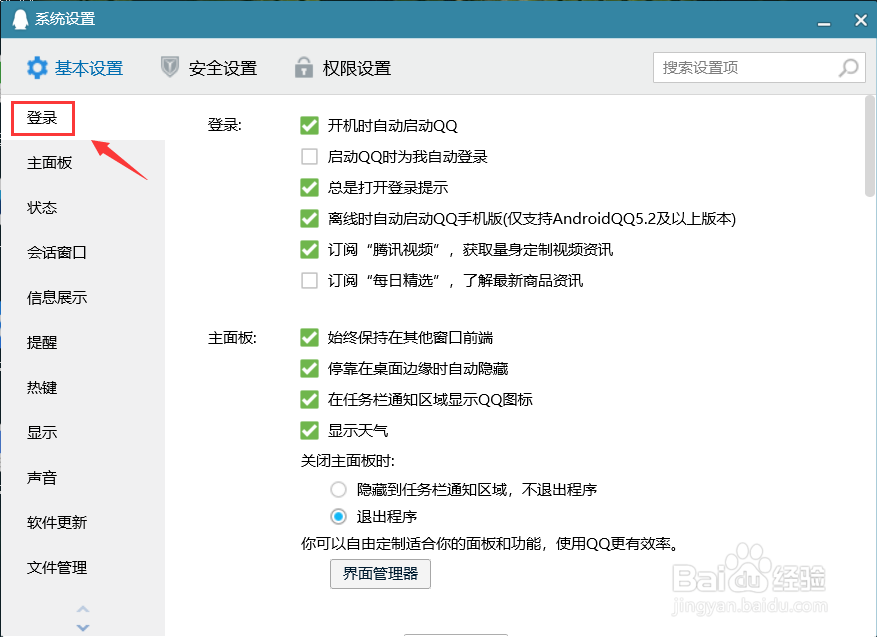Click the QQ penguin icon in title bar
The image size is (877, 637).
(x=20, y=19)
